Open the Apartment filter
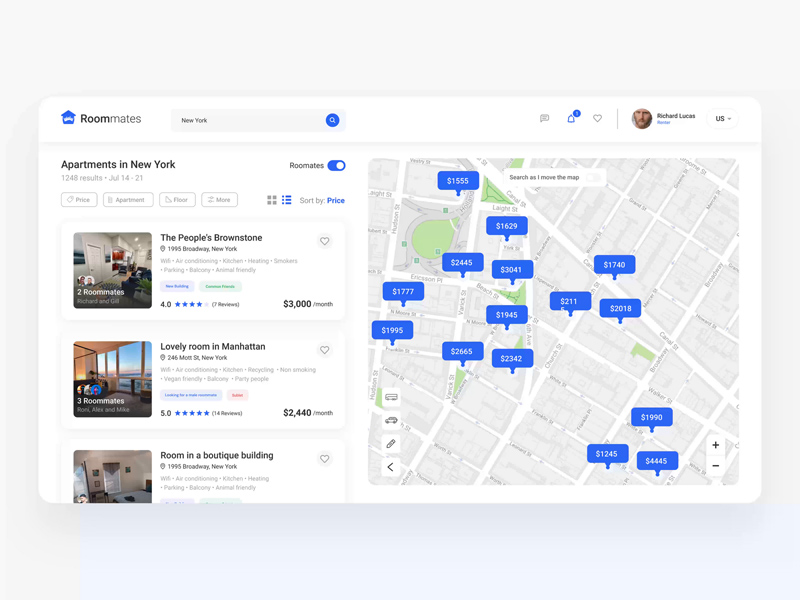800x600 pixels. click(x=127, y=199)
